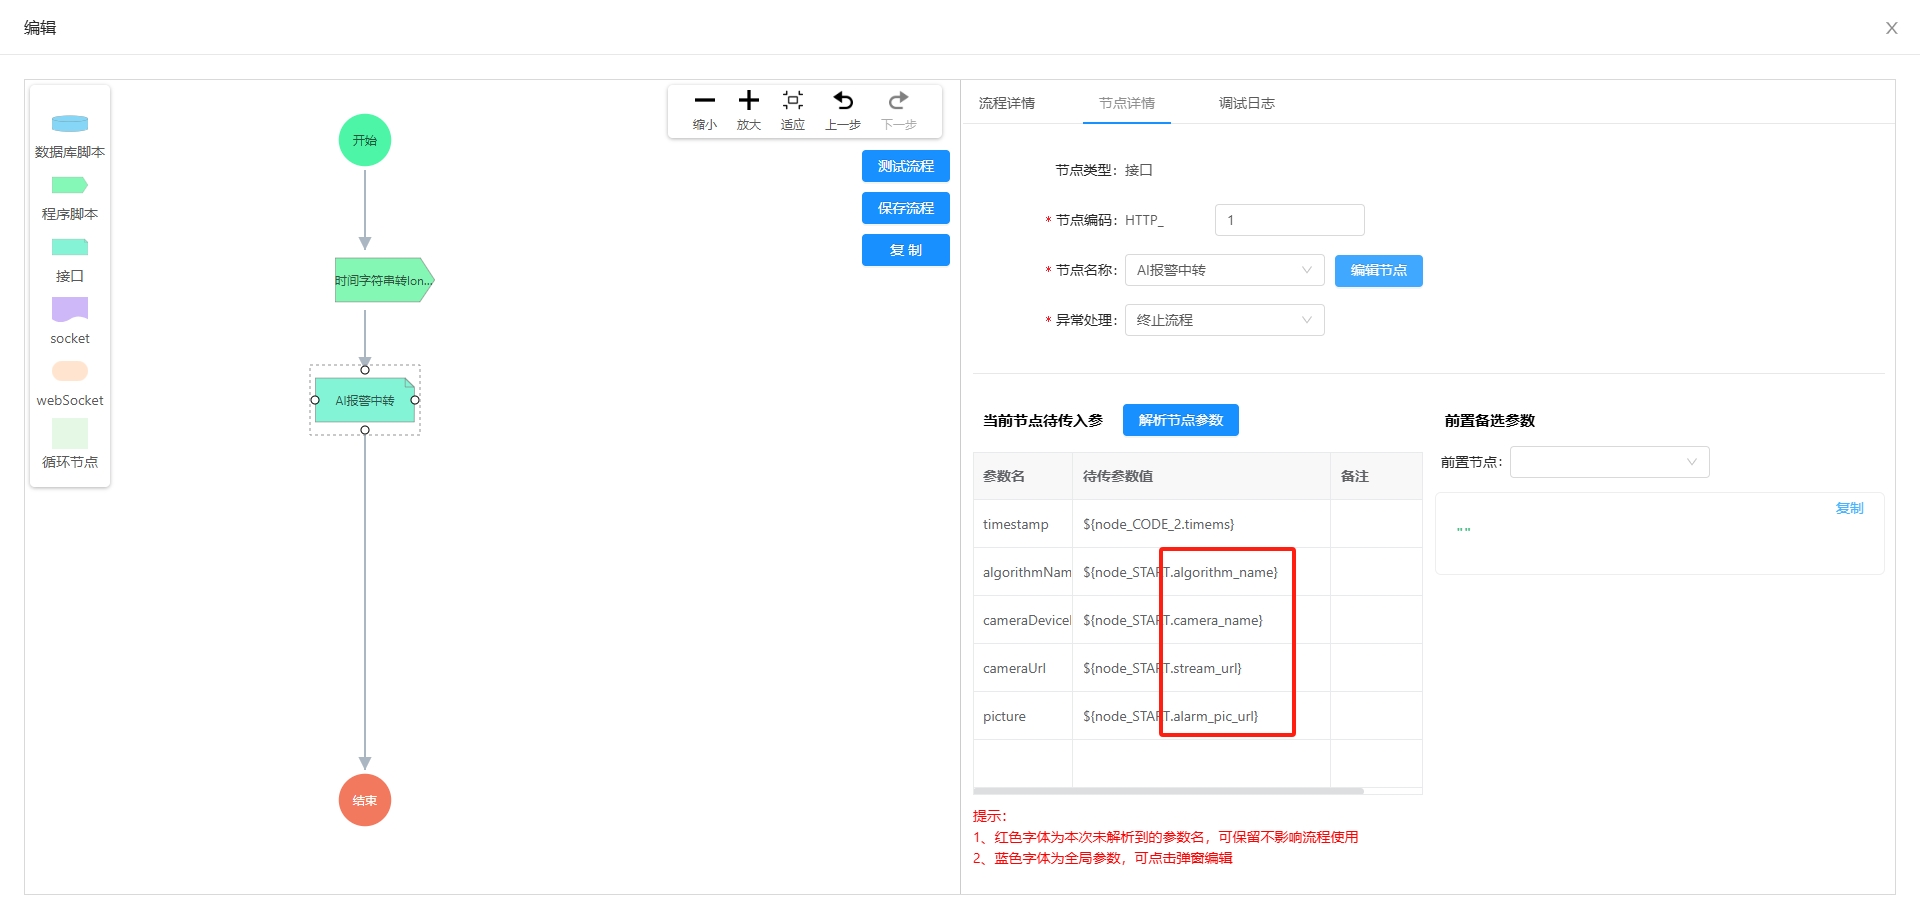Open the 异常处理 dropdown
This screenshot has width=1920, height=919.
pos(1225,320)
